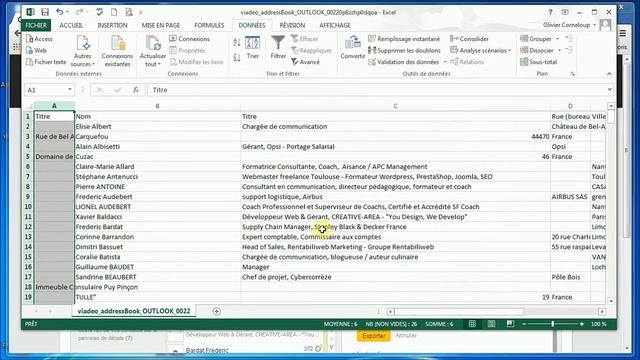
Task: Sort A to Z ascending
Action: (237, 42)
